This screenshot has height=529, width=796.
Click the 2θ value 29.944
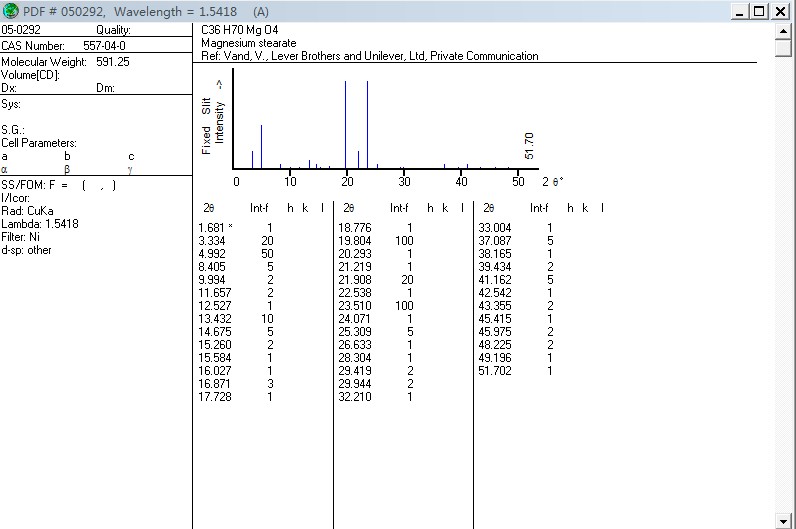click(x=355, y=384)
